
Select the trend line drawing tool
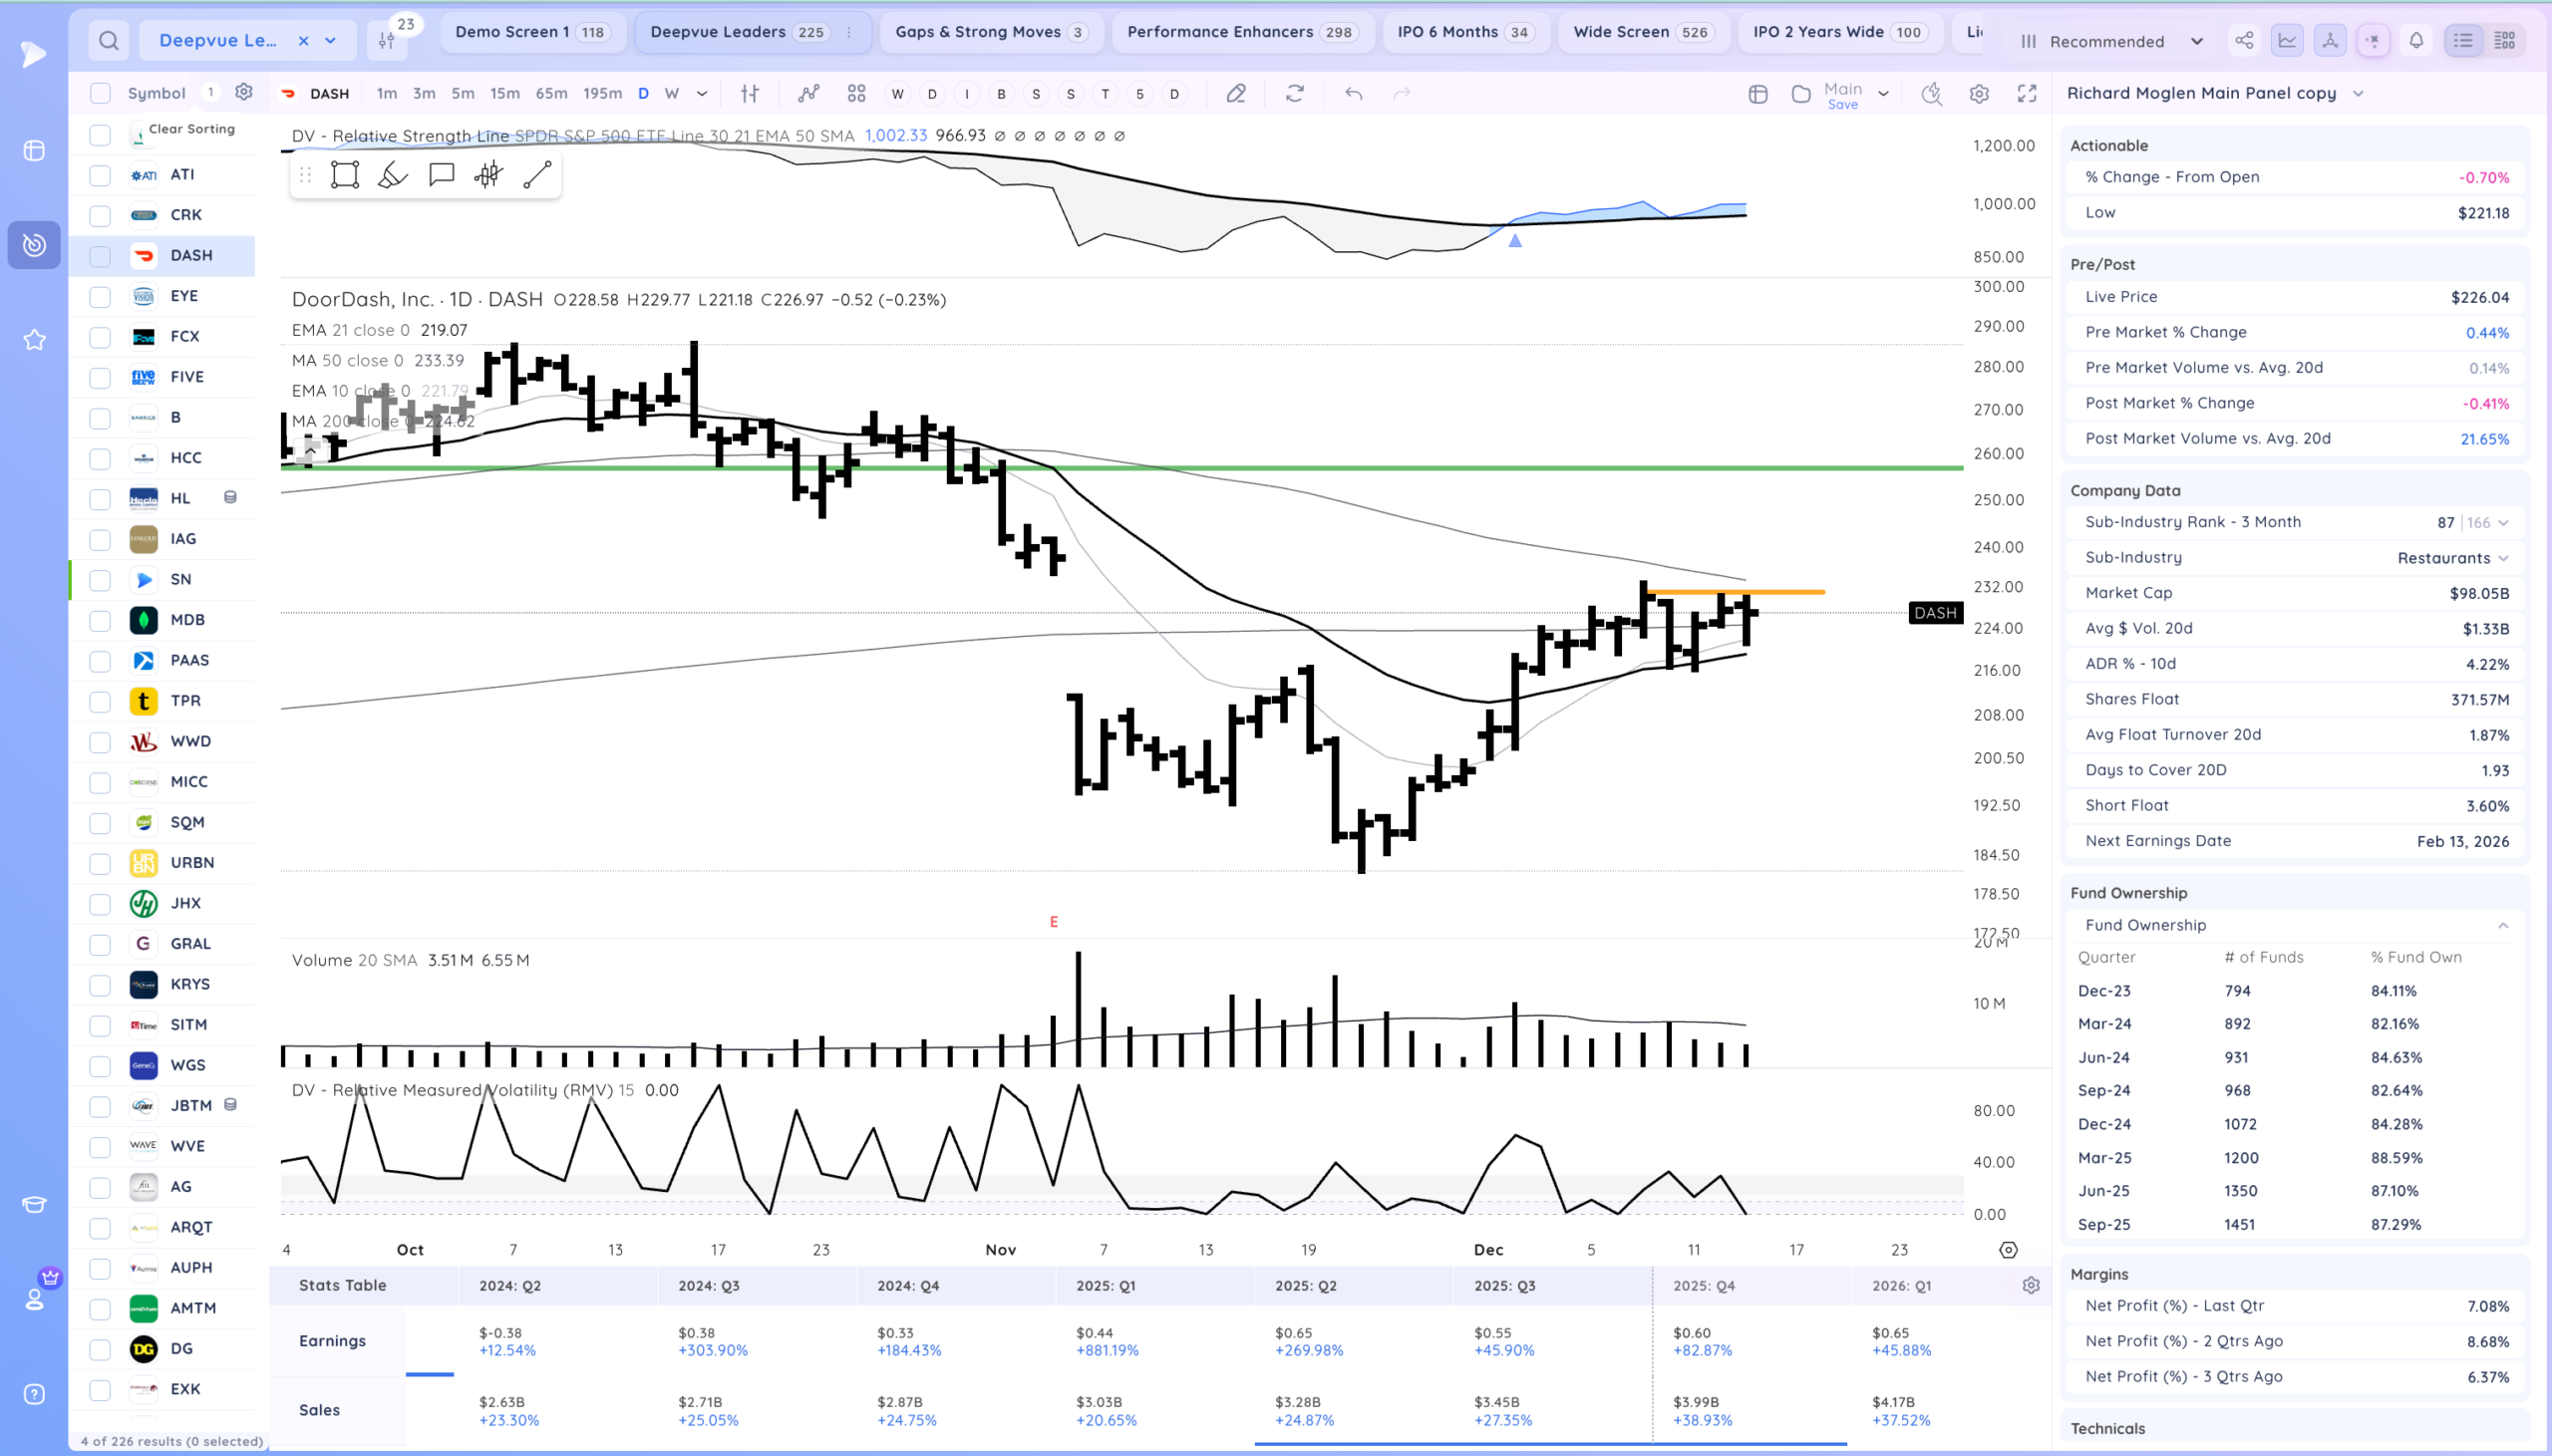pyautogui.click(x=537, y=176)
